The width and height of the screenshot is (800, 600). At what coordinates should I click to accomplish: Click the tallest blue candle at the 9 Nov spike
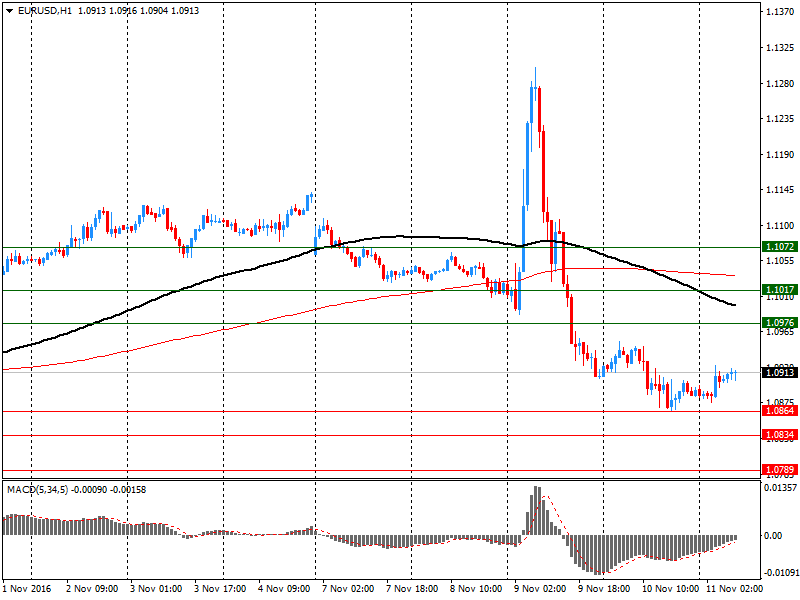(527, 164)
